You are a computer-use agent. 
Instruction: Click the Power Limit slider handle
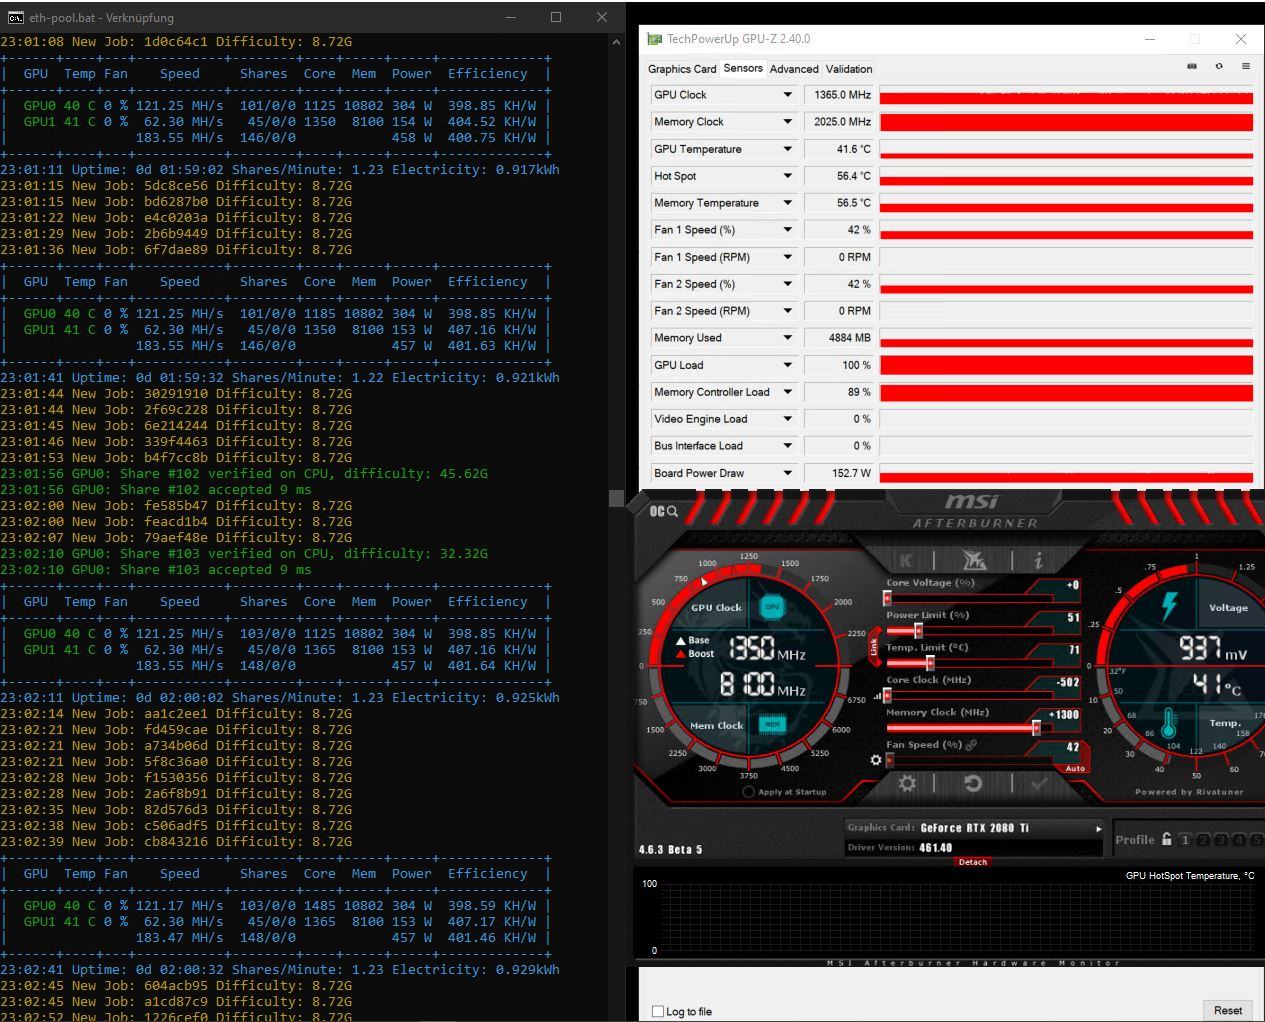918,631
